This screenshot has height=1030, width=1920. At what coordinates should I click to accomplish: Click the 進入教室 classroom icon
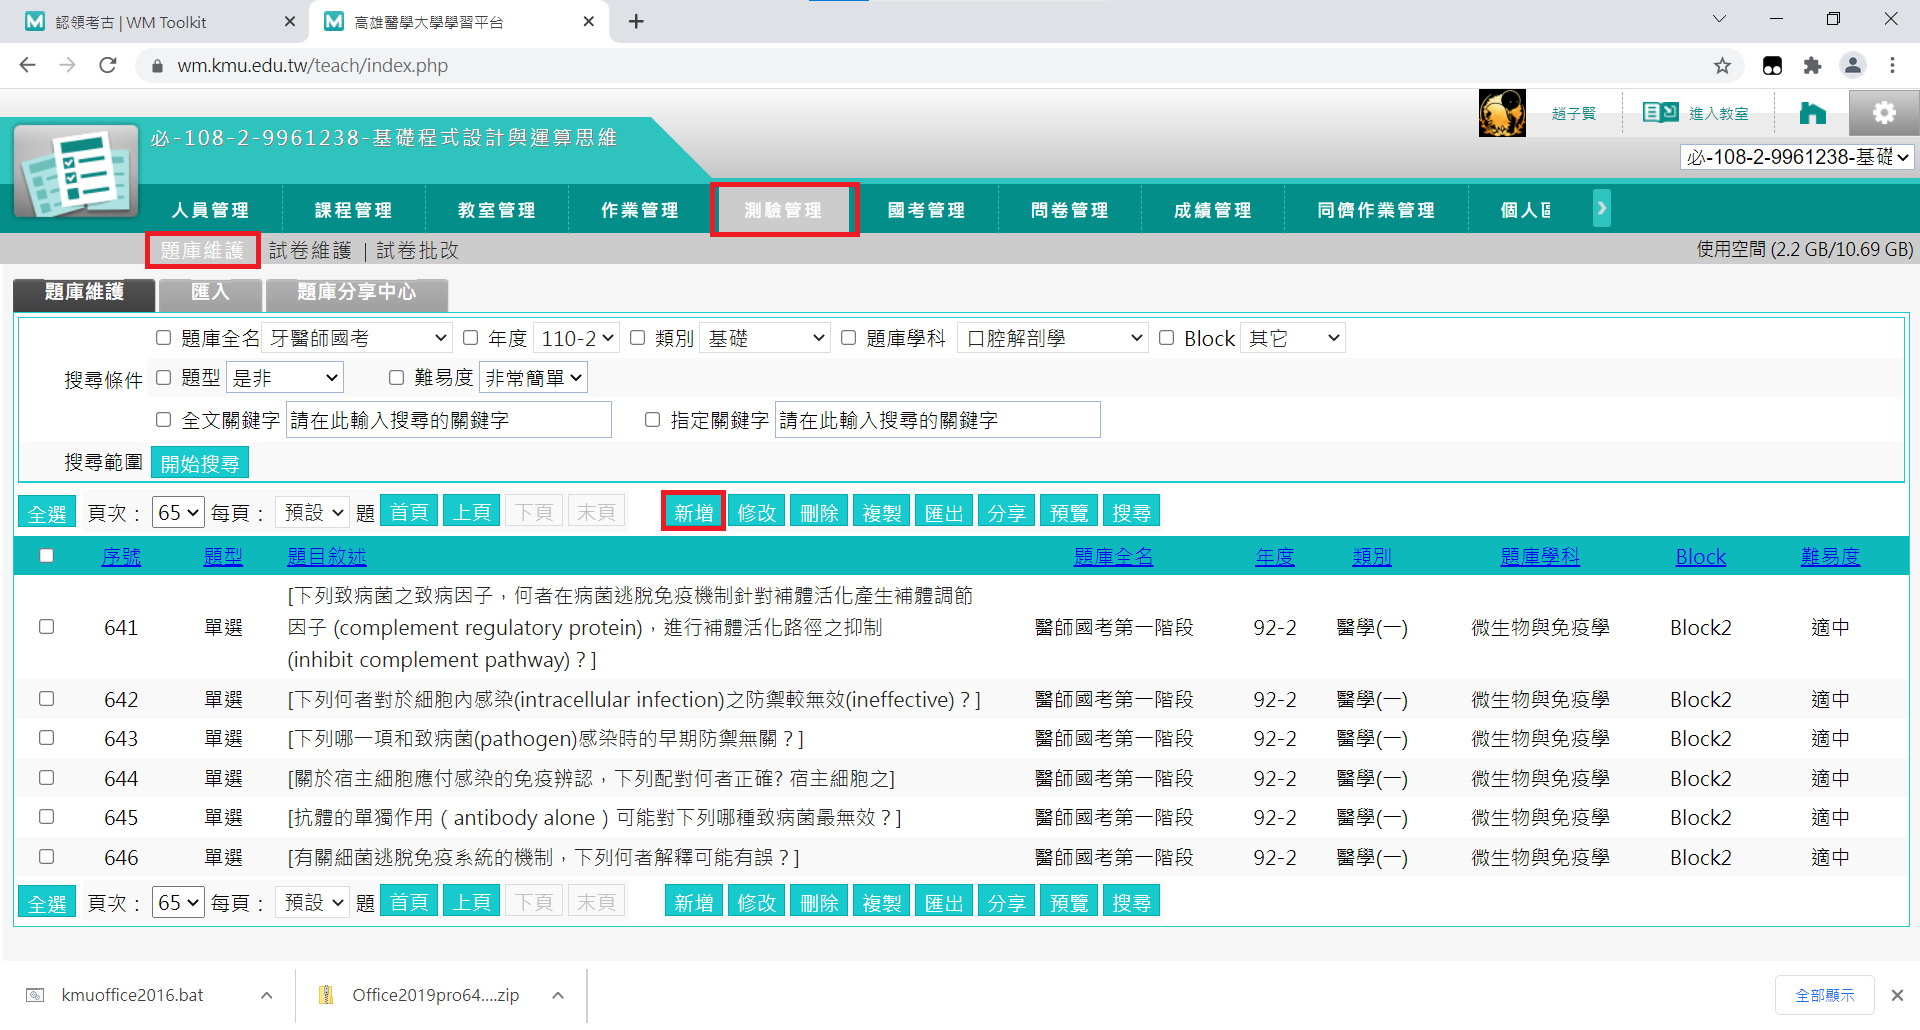(x=1661, y=113)
